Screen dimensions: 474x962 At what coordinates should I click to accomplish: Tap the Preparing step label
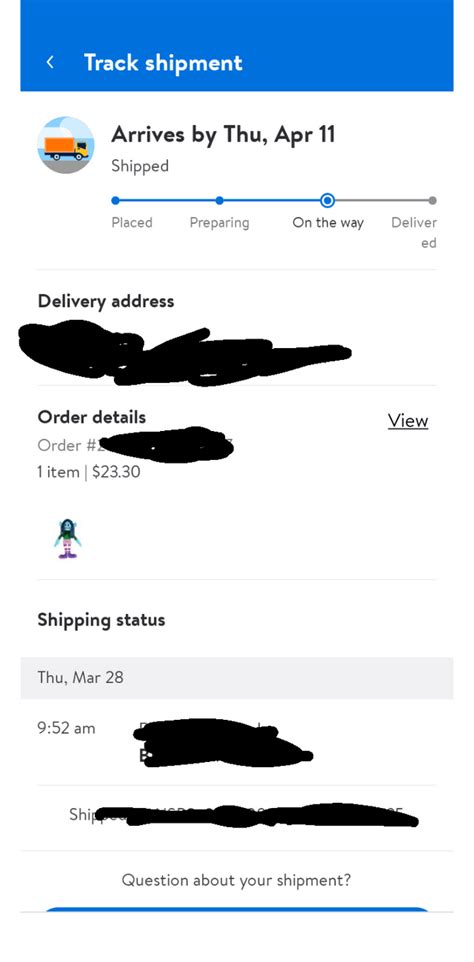(220, 223)
